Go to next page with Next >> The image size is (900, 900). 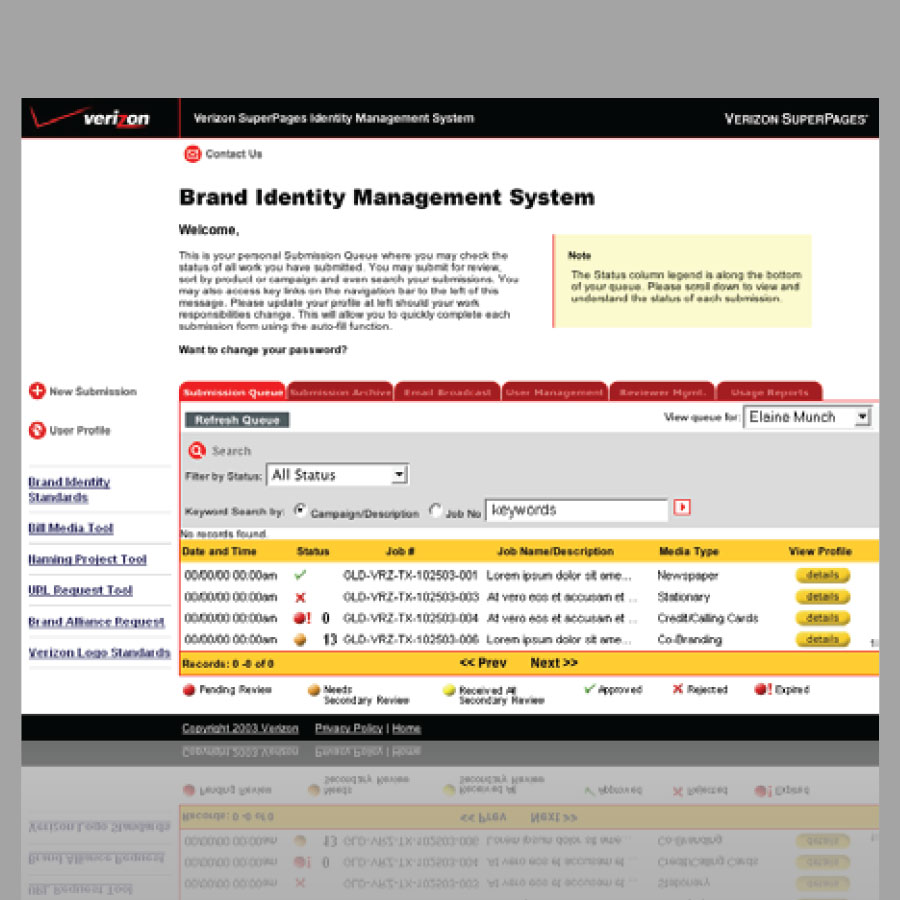click(554, 663)
